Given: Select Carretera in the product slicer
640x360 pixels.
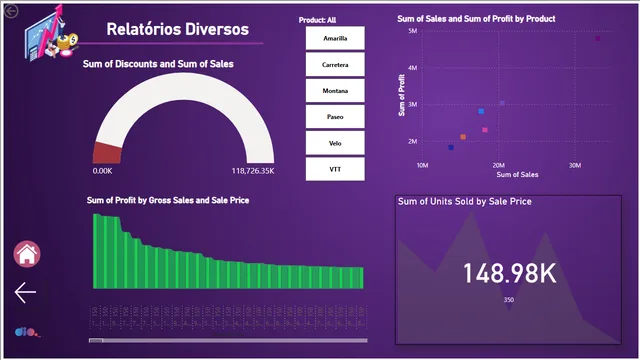Looking at the screenshot, I should tap(335, 64).
